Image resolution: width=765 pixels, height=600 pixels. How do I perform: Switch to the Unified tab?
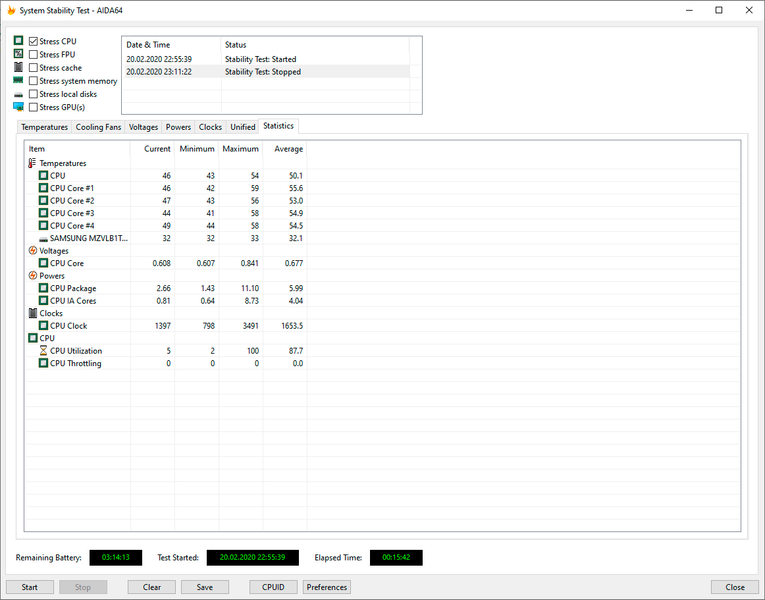(242, 127)
